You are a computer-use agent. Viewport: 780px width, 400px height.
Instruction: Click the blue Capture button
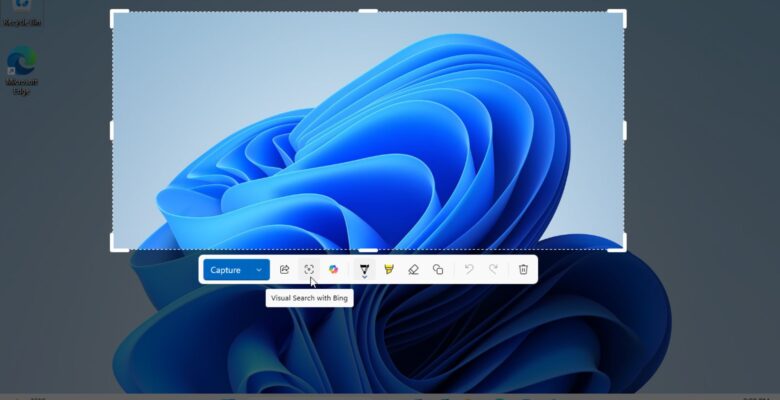226,270
